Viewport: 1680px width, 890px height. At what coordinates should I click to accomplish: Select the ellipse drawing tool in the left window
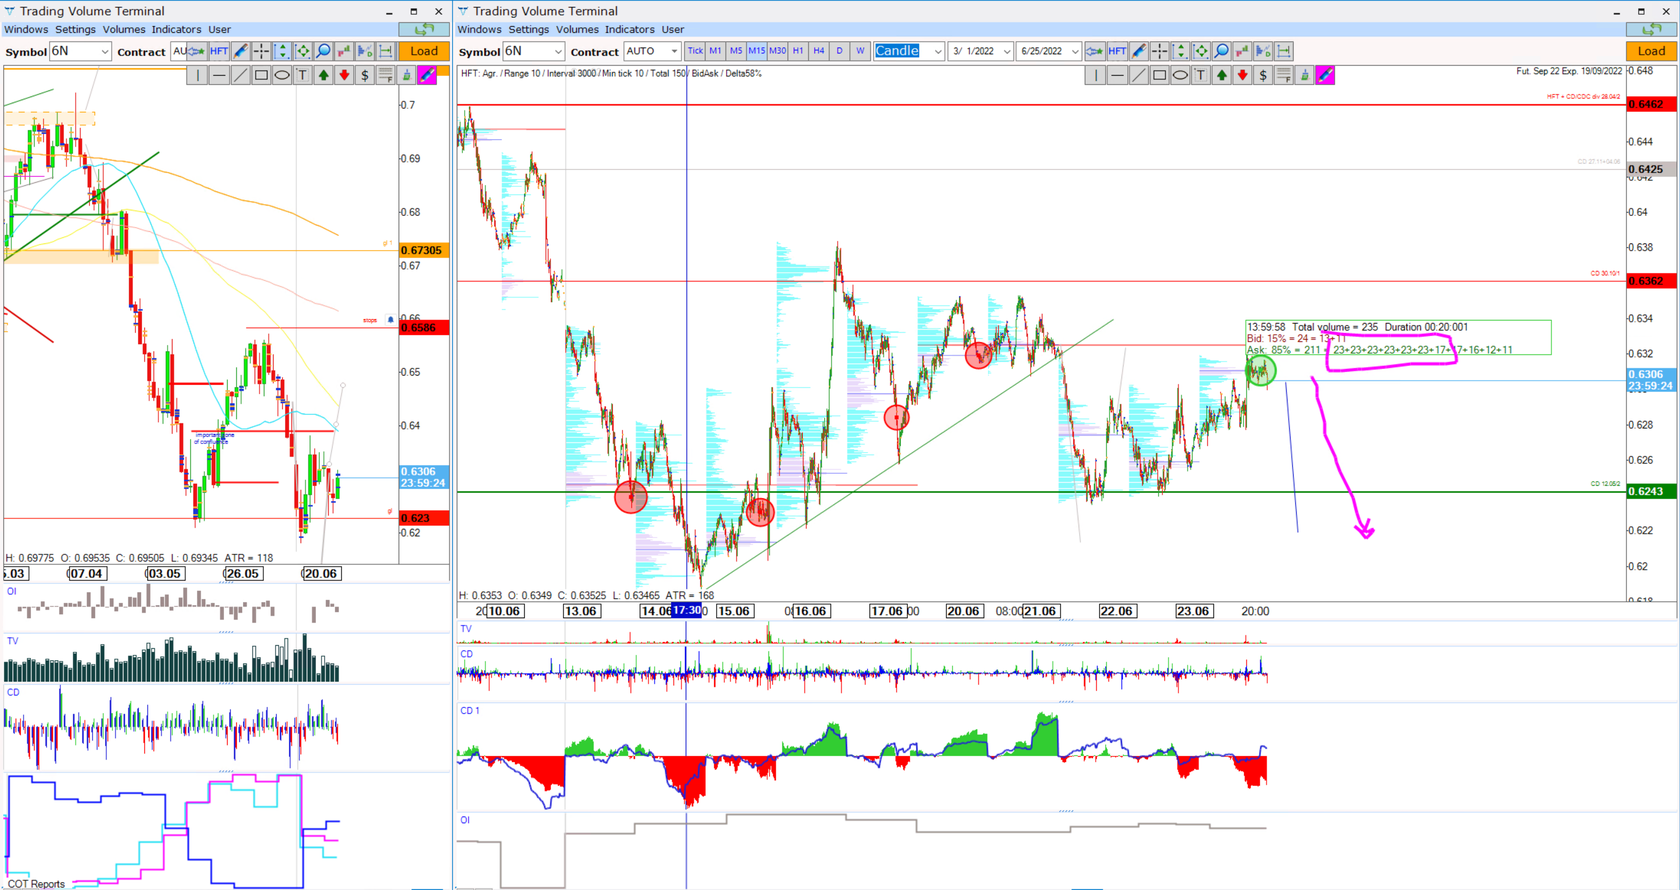(282, 75)
